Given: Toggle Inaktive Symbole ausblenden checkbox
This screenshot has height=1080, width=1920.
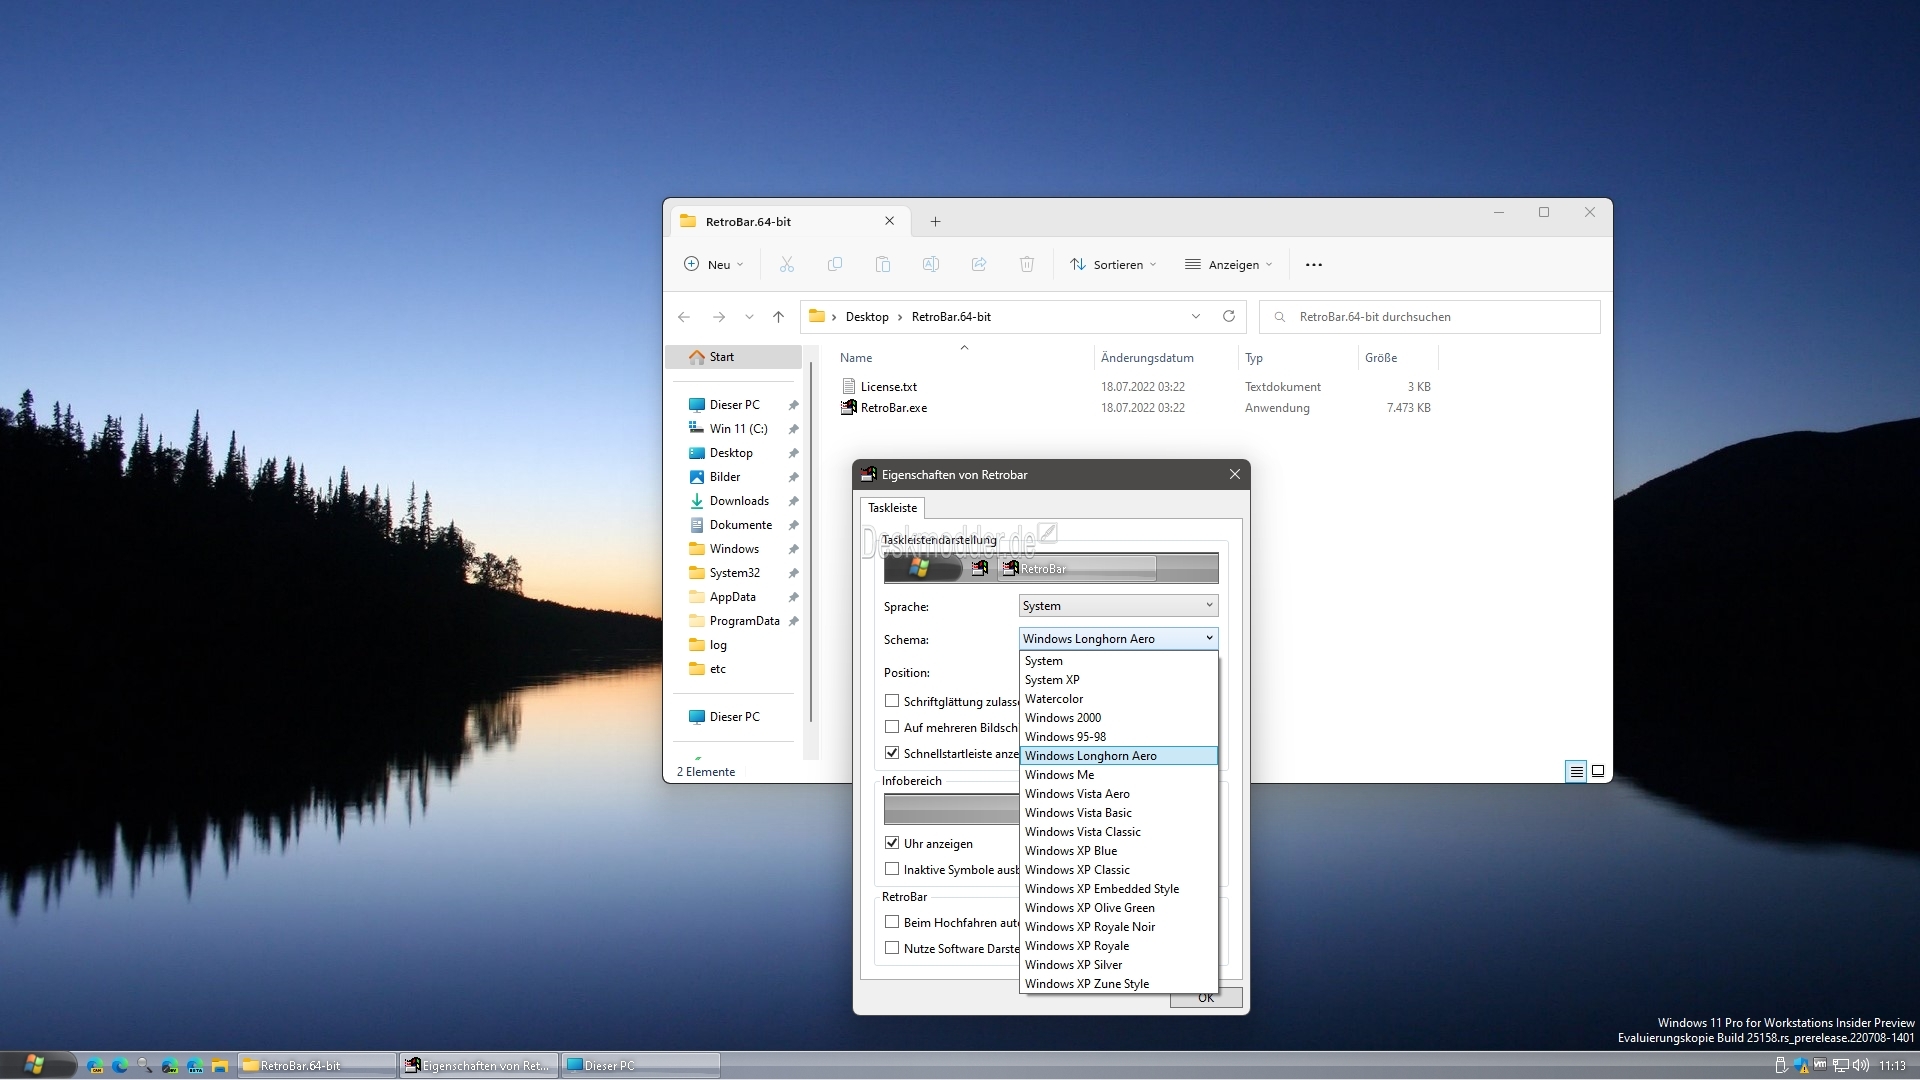Looking at the screenshot, I should 892,869.
